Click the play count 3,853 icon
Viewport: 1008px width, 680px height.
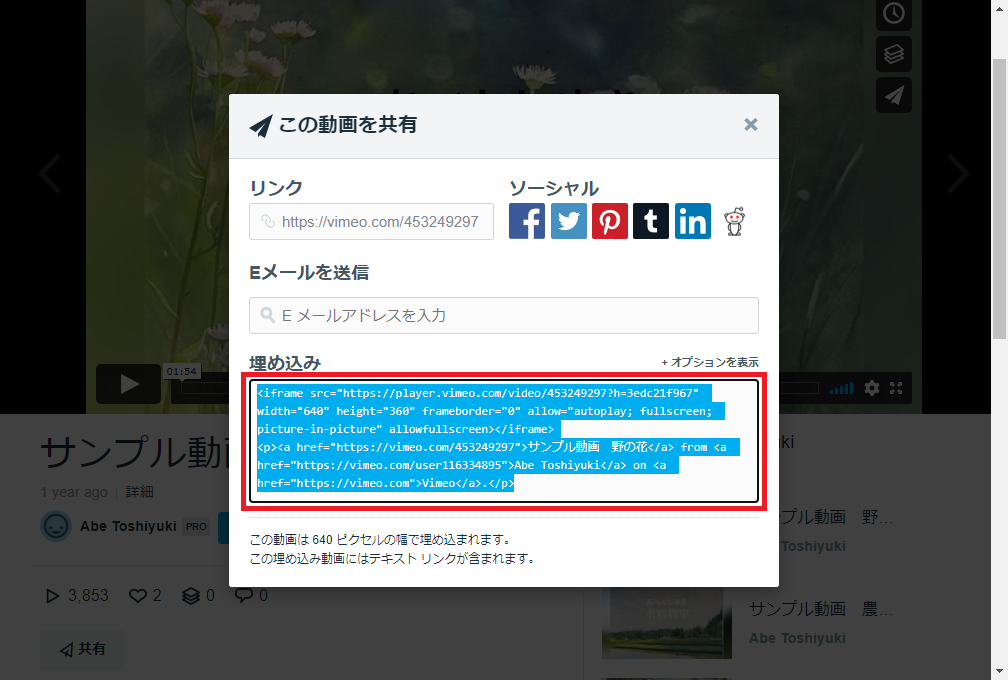coord(52,596)
